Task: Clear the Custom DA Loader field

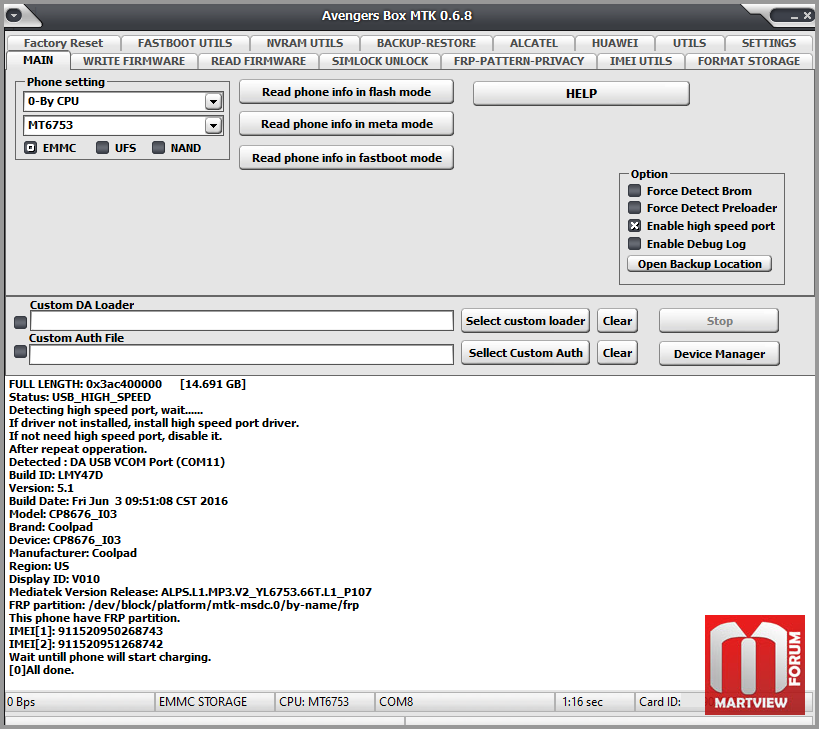Action: click(x=617, y=321)
